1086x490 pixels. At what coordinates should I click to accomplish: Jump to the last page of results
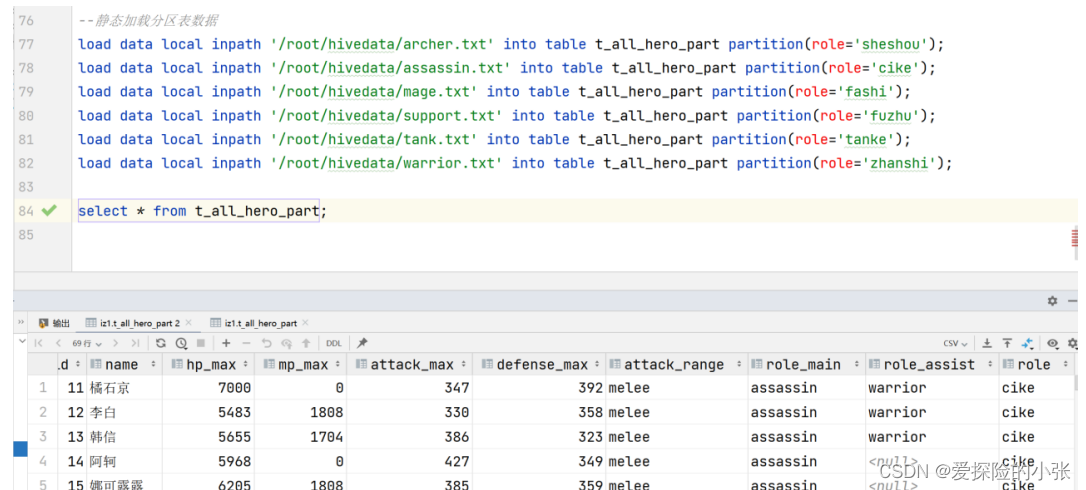[x=135, y=343]
